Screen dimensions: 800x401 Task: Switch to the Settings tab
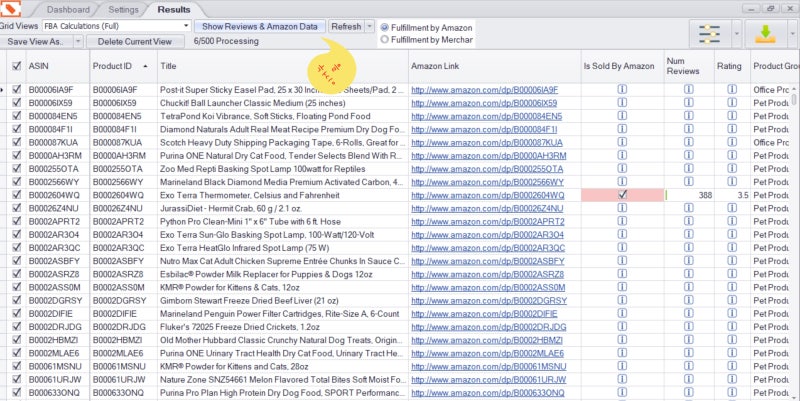[x=123, y=10]
